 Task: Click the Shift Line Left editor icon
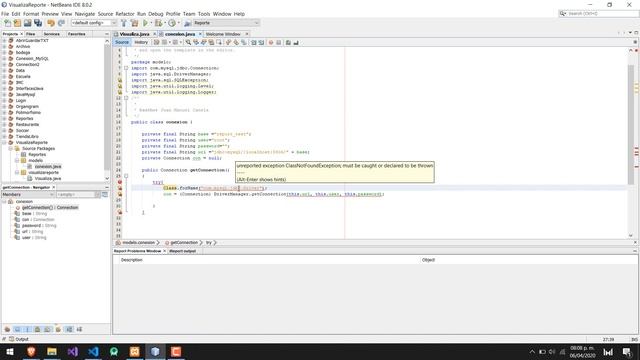click(x=253, y=42)
